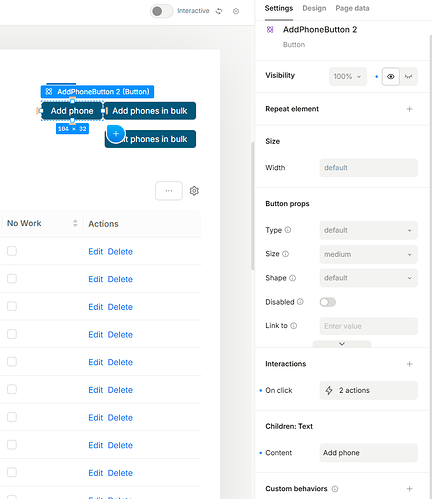The width and height of the screenshot is (432, 499).
Task: Click the Add phones in bulk button
Action: pos(150,111)
